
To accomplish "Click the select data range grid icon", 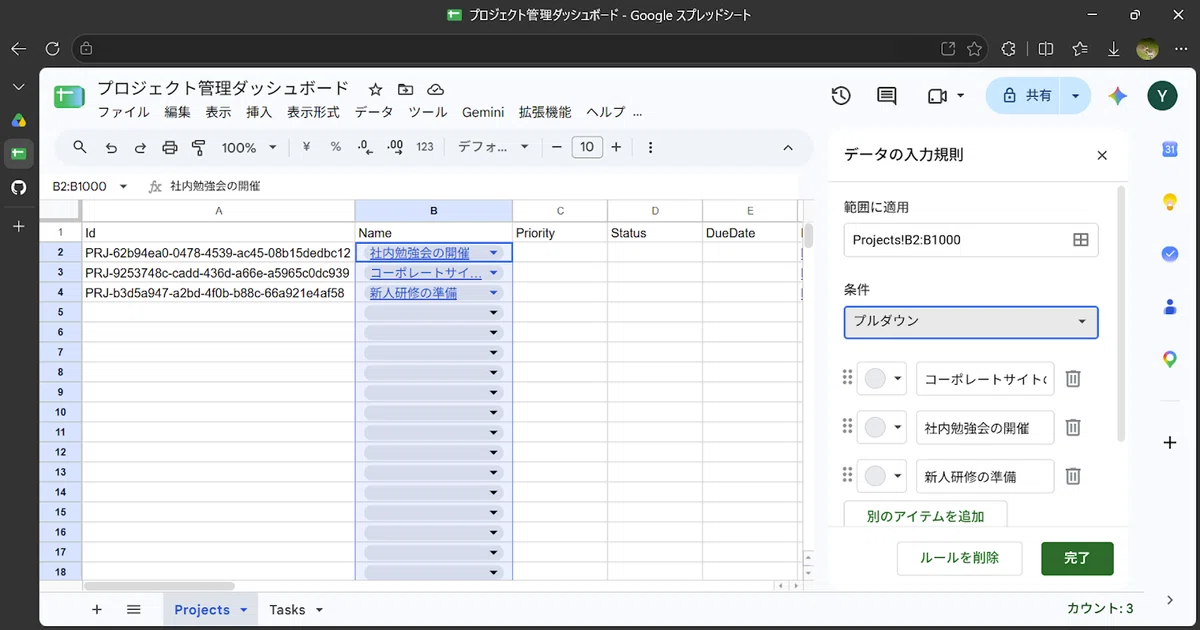I will click(1080, 240).
